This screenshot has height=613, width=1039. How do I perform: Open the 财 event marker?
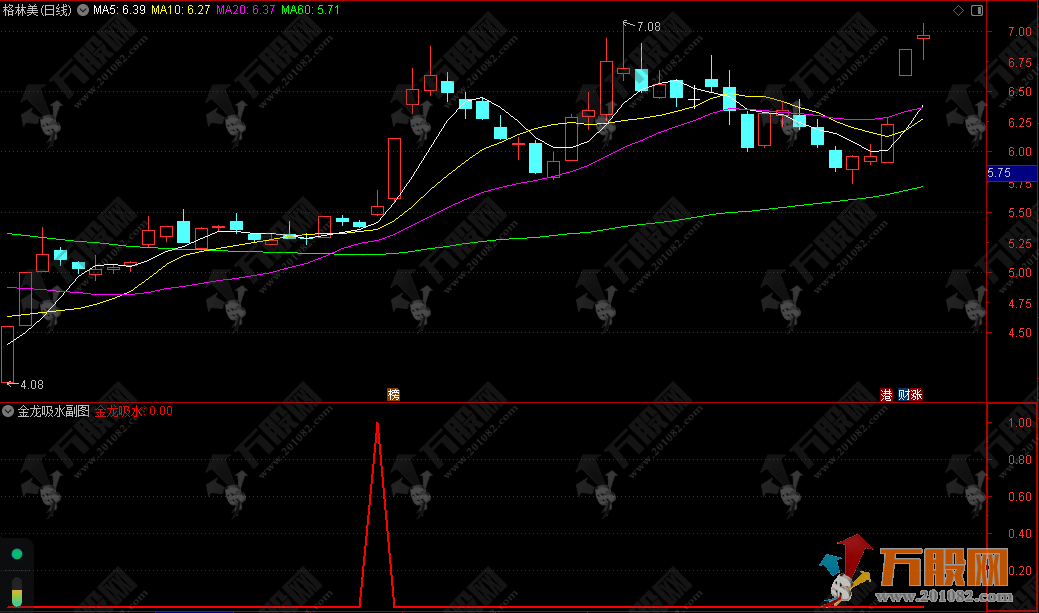904,395
